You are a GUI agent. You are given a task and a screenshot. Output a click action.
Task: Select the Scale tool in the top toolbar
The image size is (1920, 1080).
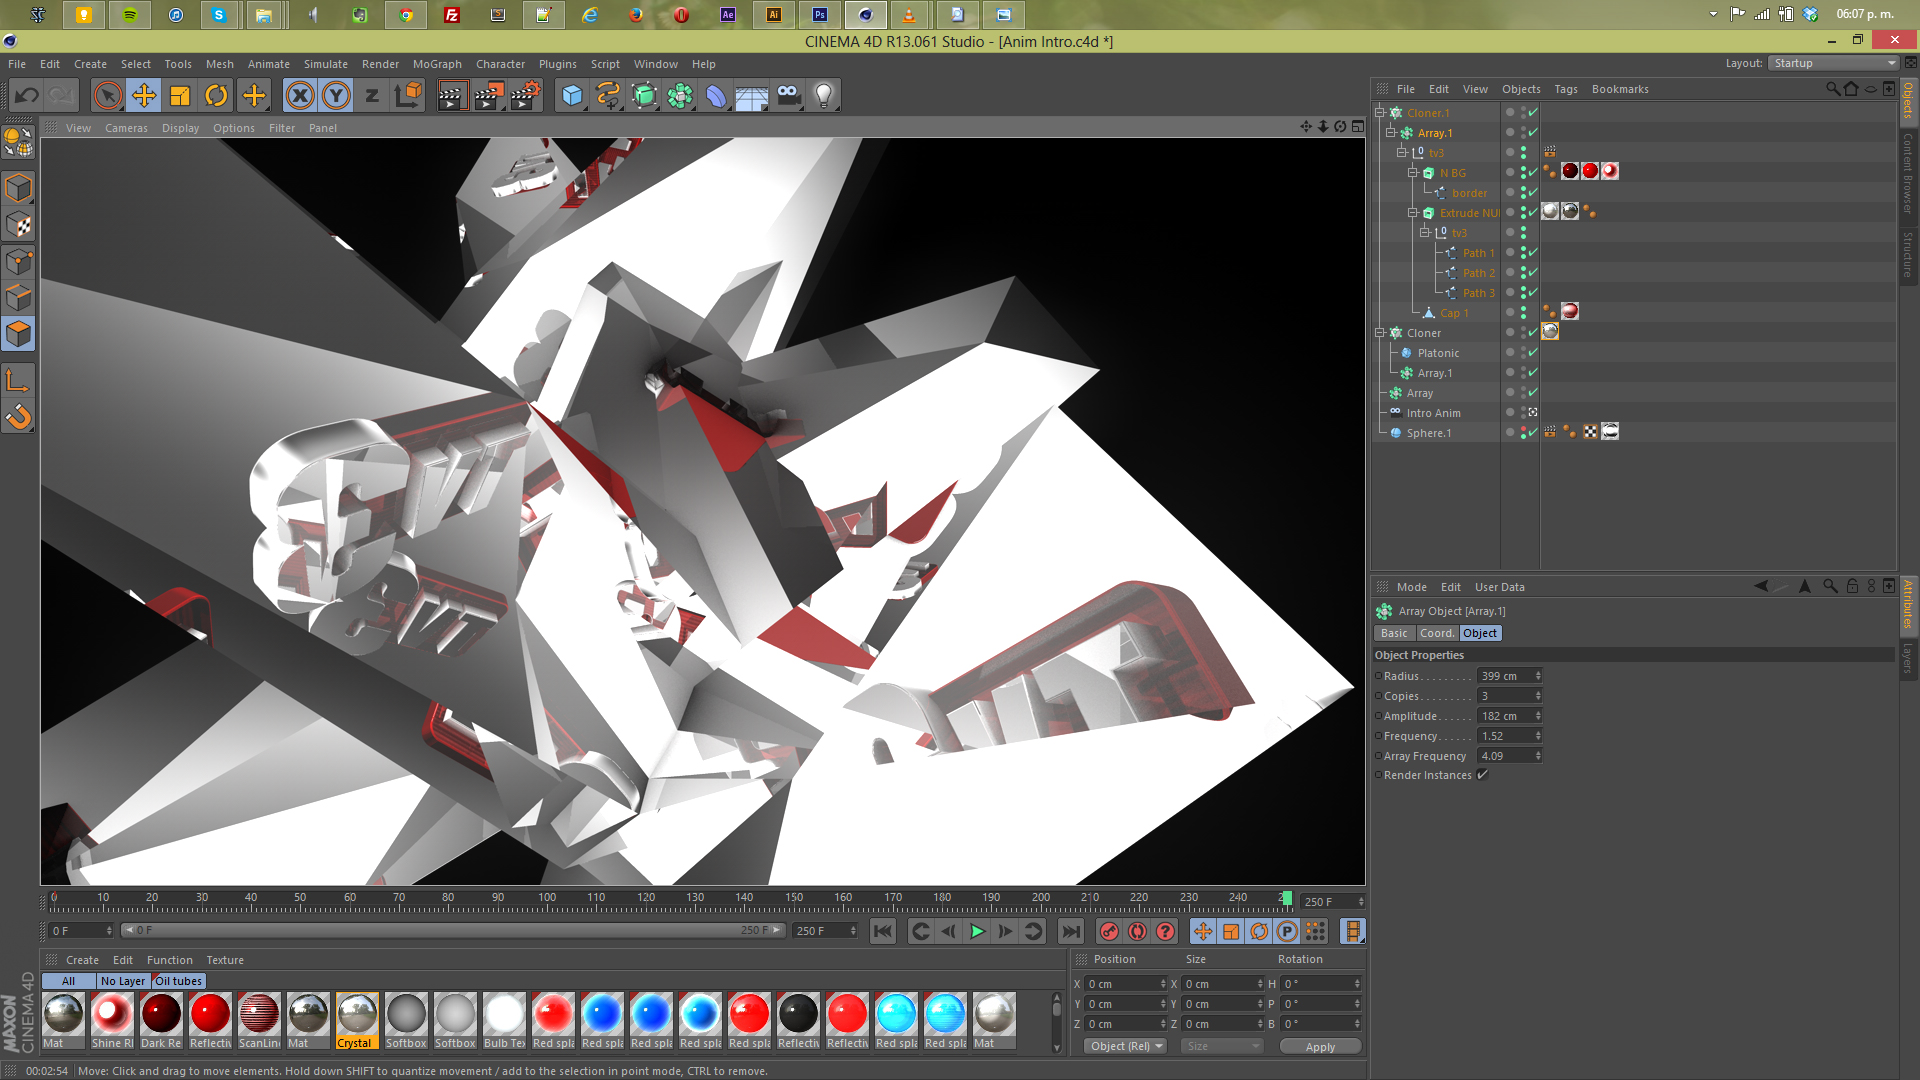pos(180,96)
